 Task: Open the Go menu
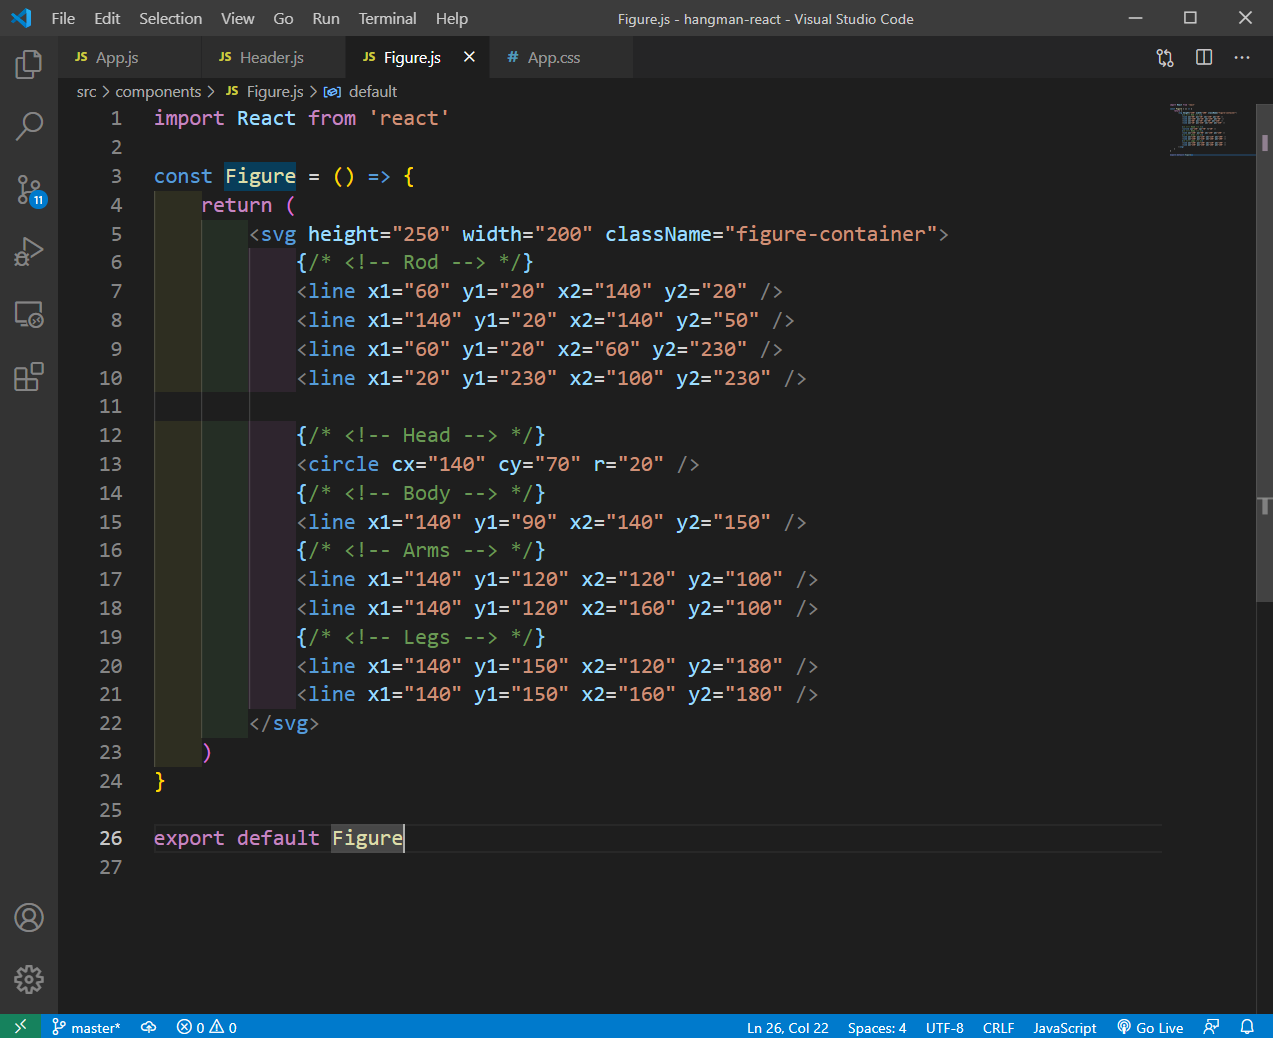(283, 18)
